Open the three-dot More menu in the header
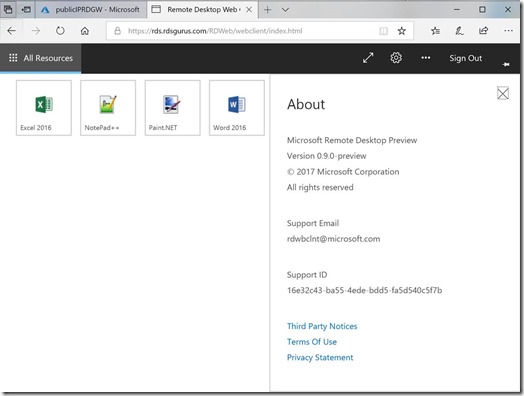 425,58
